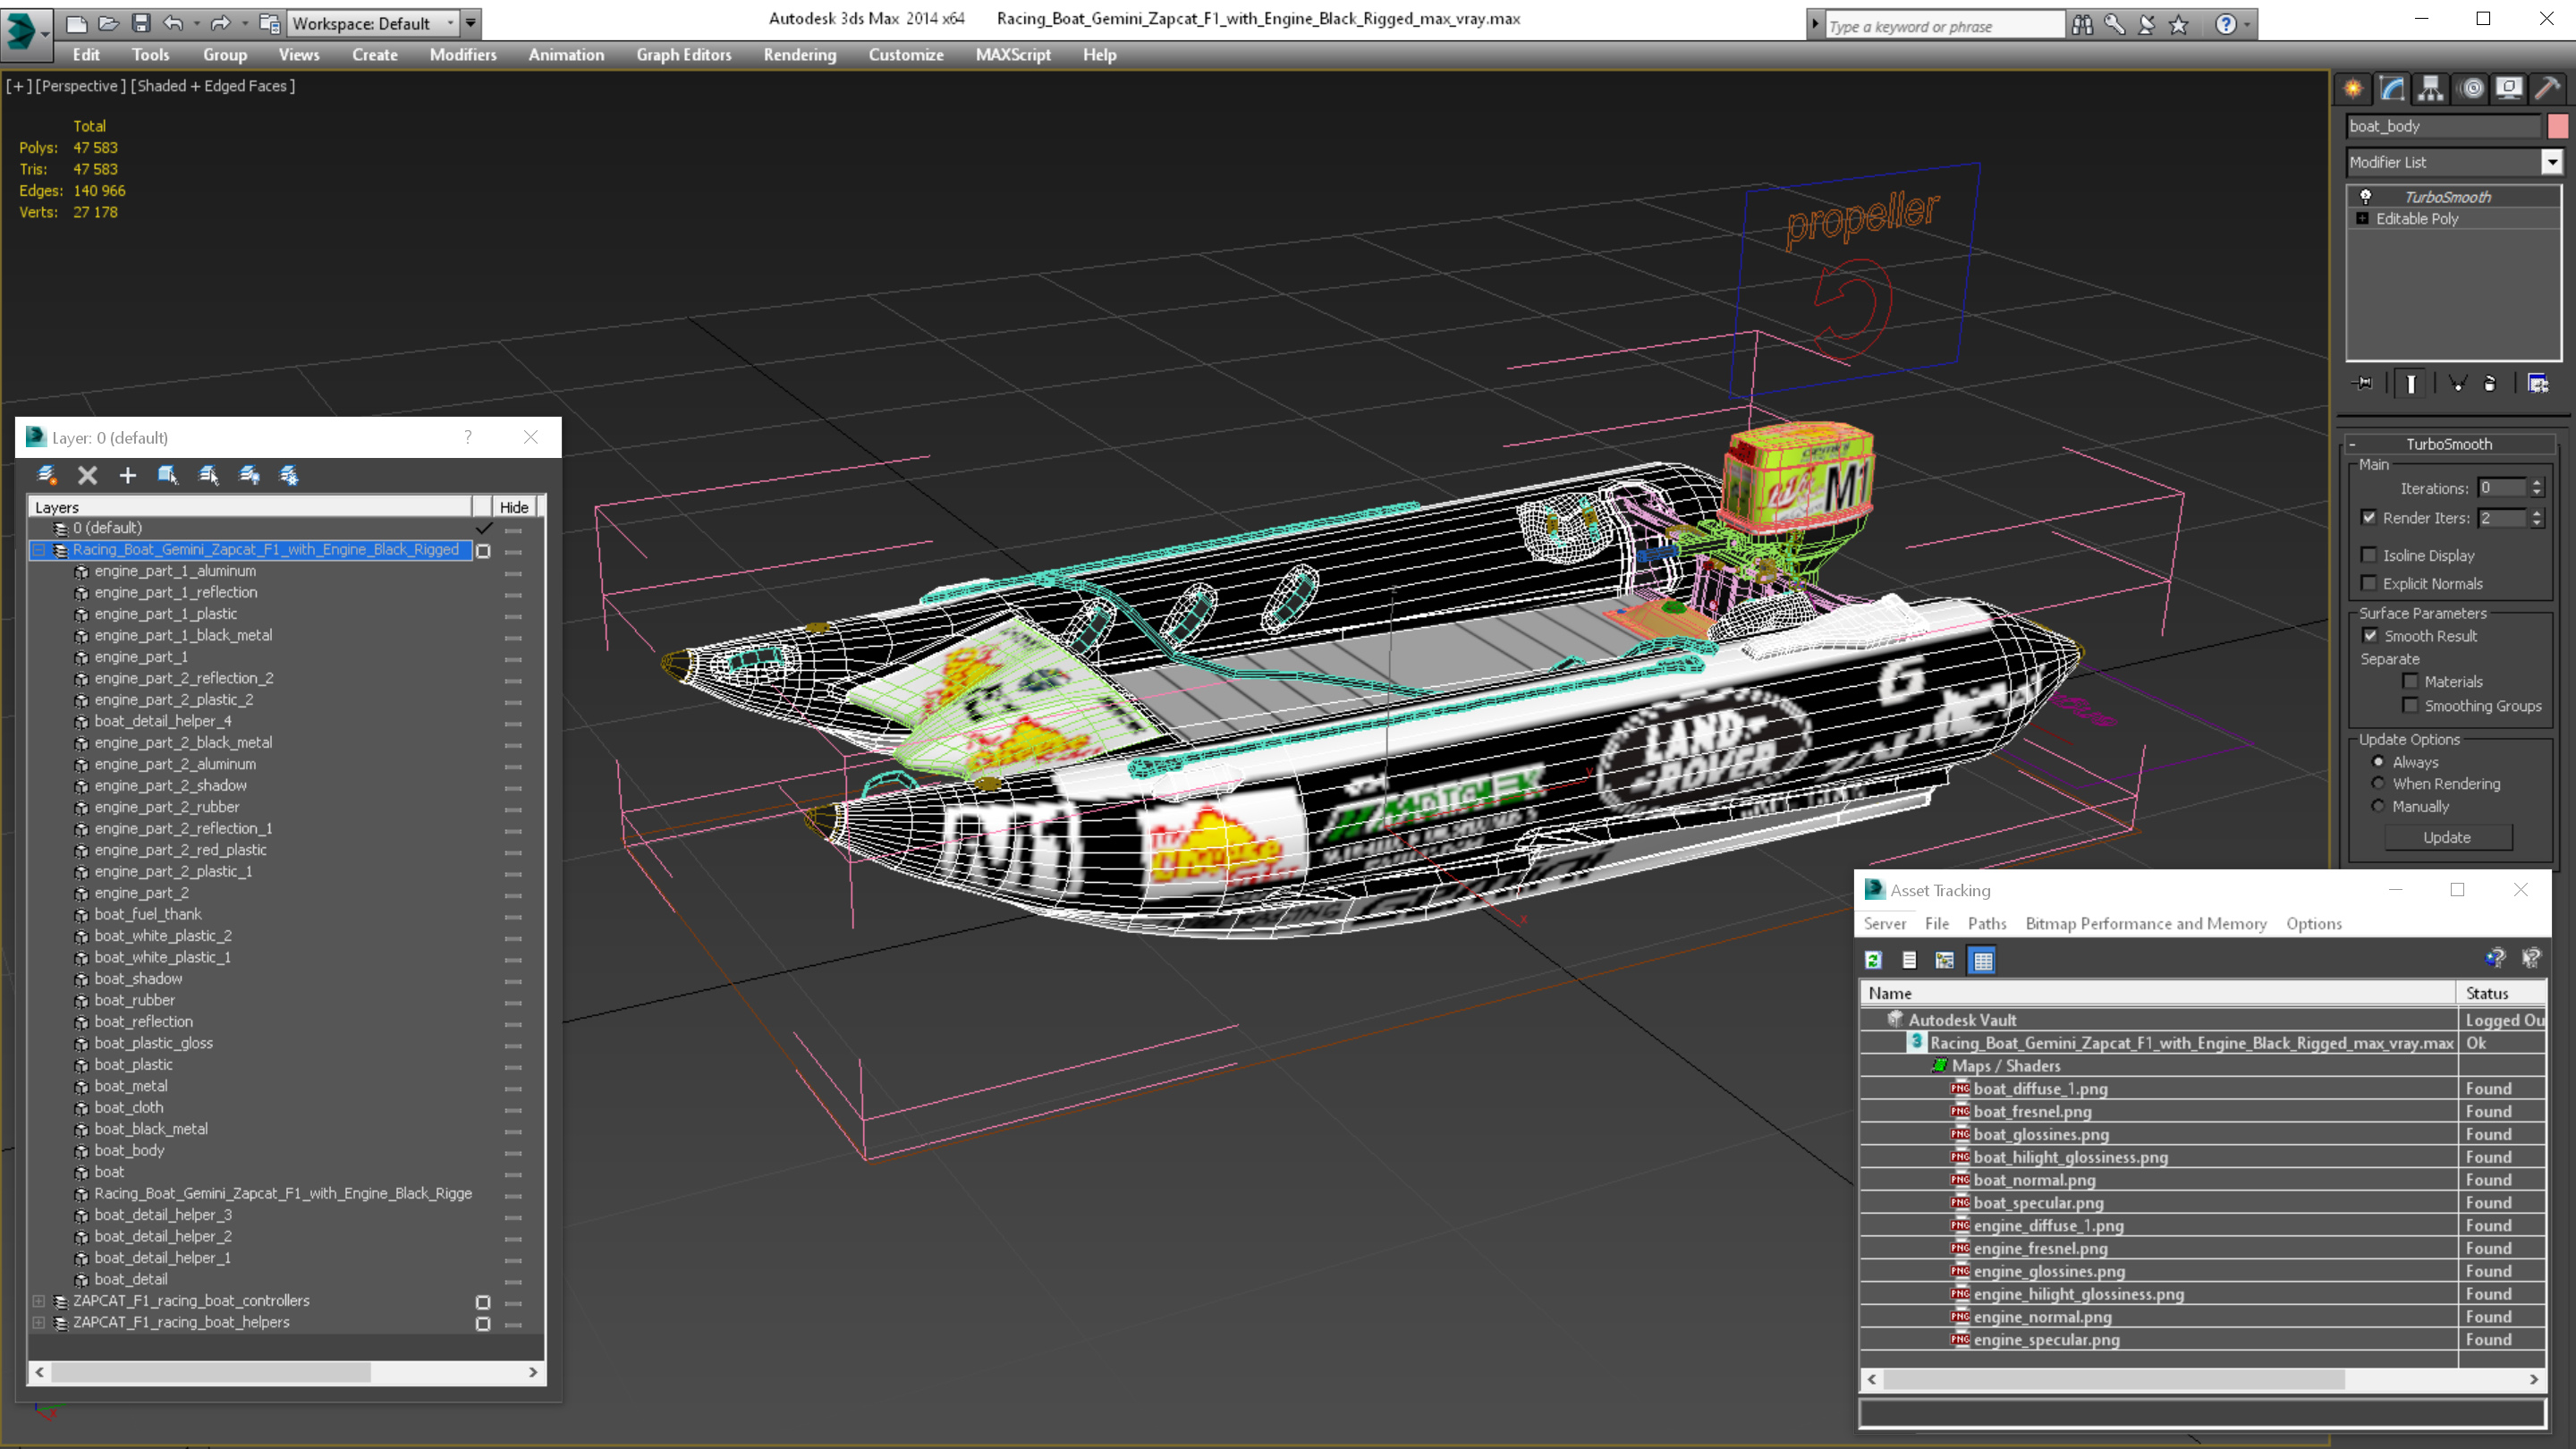Click the Update button in TurboSmooth
This screenshot has height=1449, width=2576.
point(2447,837)
